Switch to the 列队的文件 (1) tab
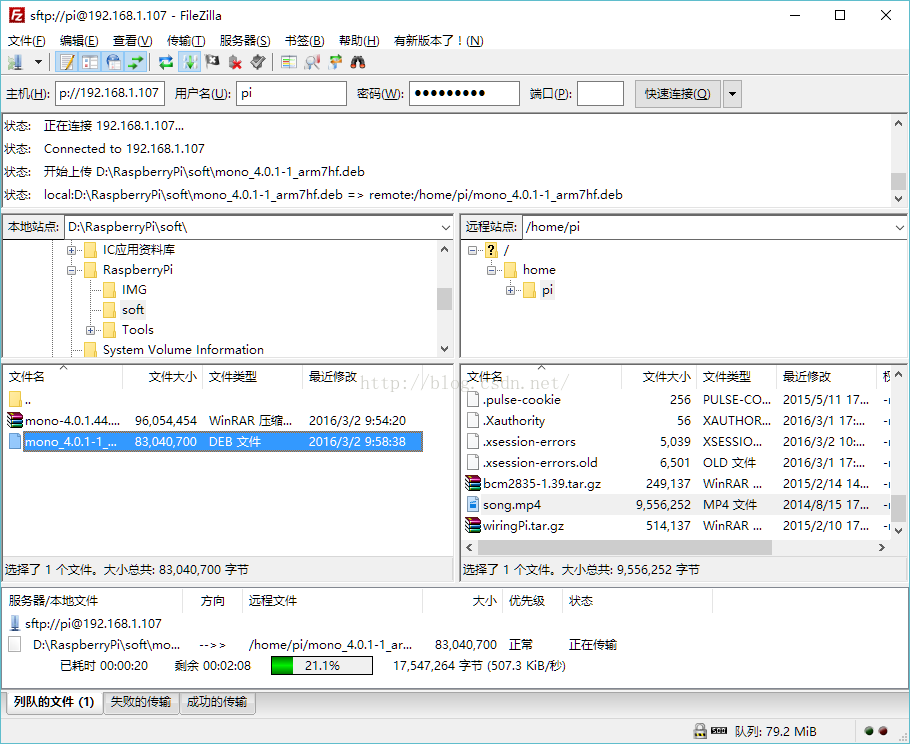910x744 pixels. coord(54,702)
